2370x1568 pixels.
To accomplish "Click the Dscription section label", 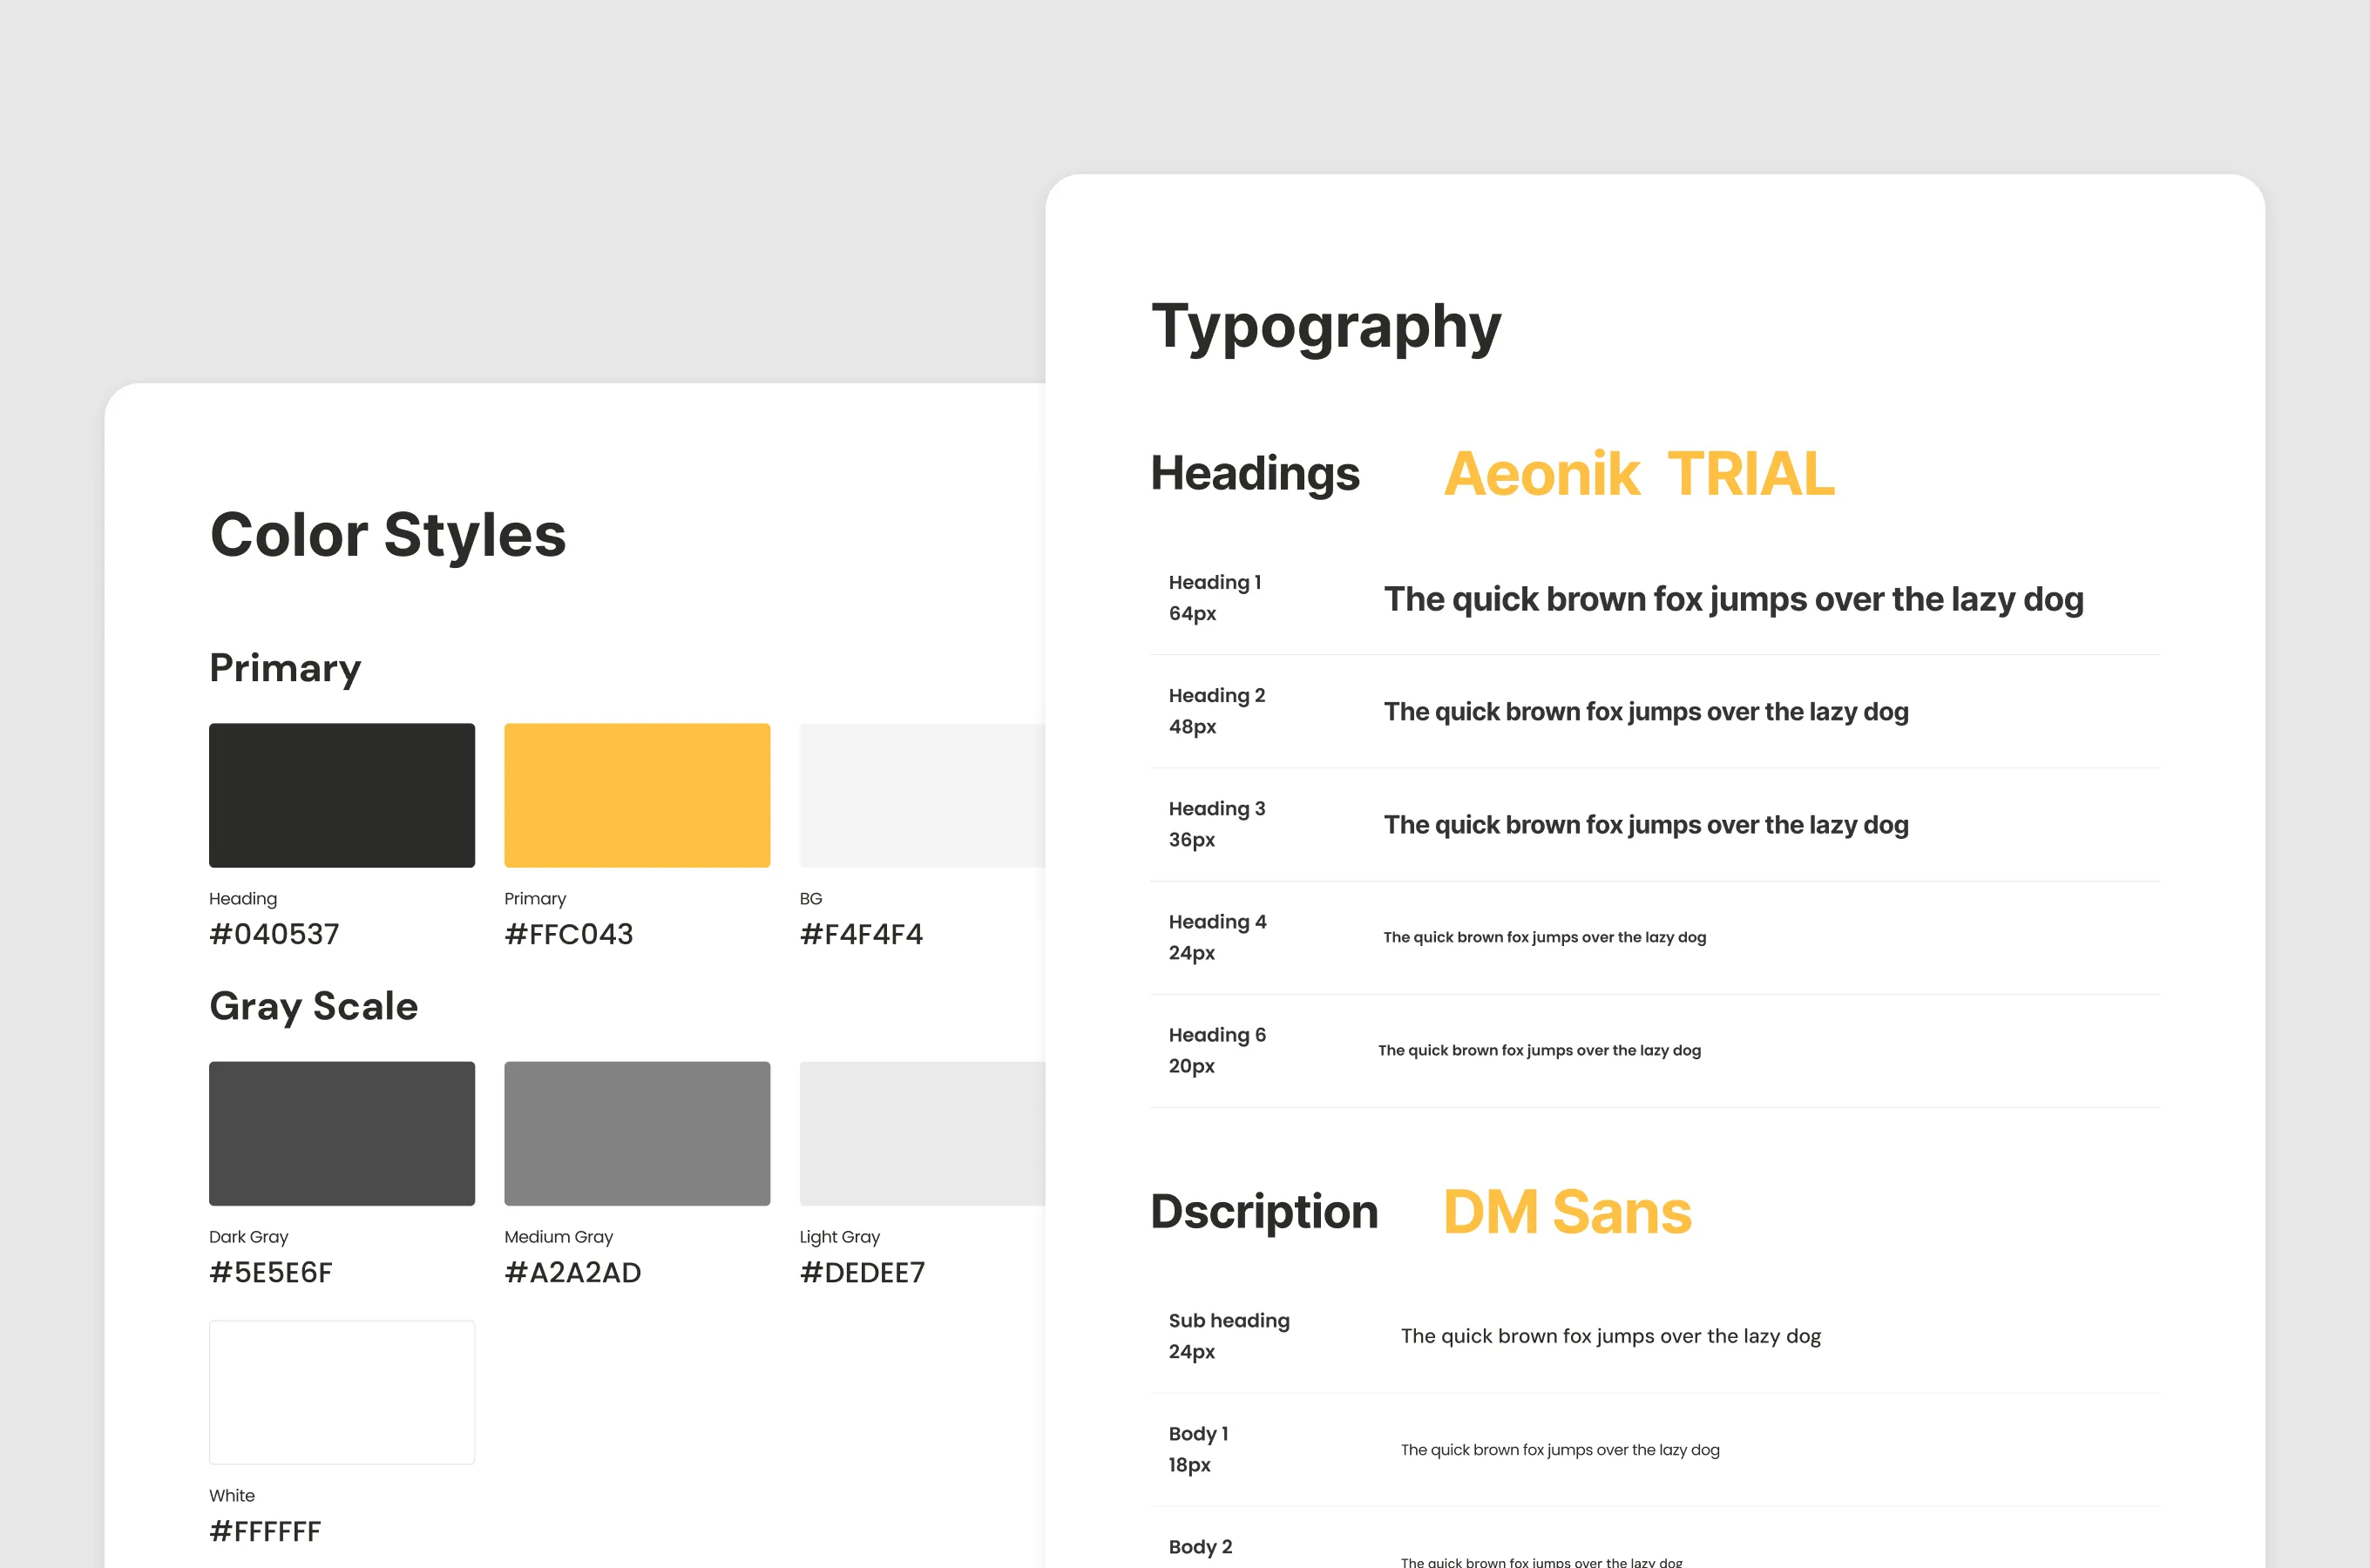I will click(x=1265, y=1212).
